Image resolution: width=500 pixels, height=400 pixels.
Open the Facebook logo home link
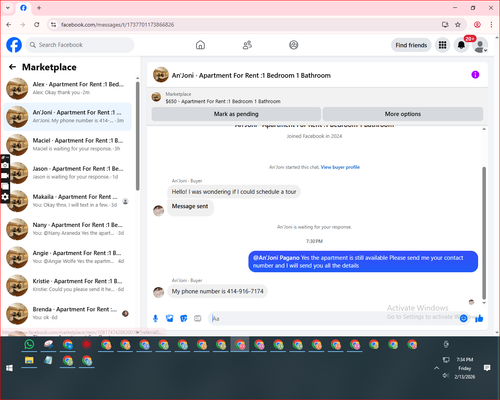click(x=14, y=45)
